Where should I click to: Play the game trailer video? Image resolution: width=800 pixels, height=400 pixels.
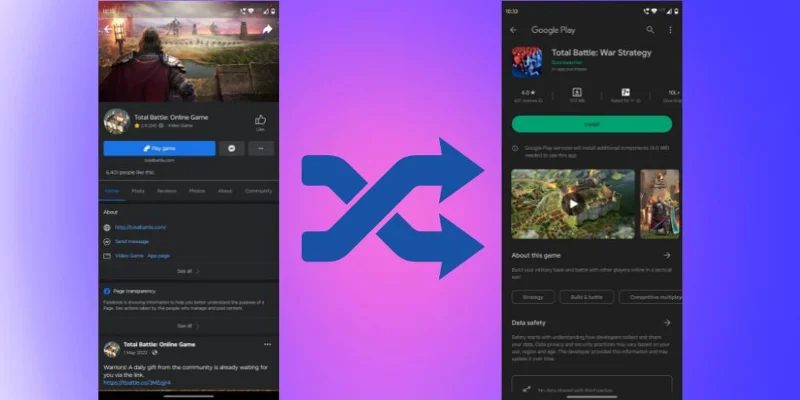572,203
